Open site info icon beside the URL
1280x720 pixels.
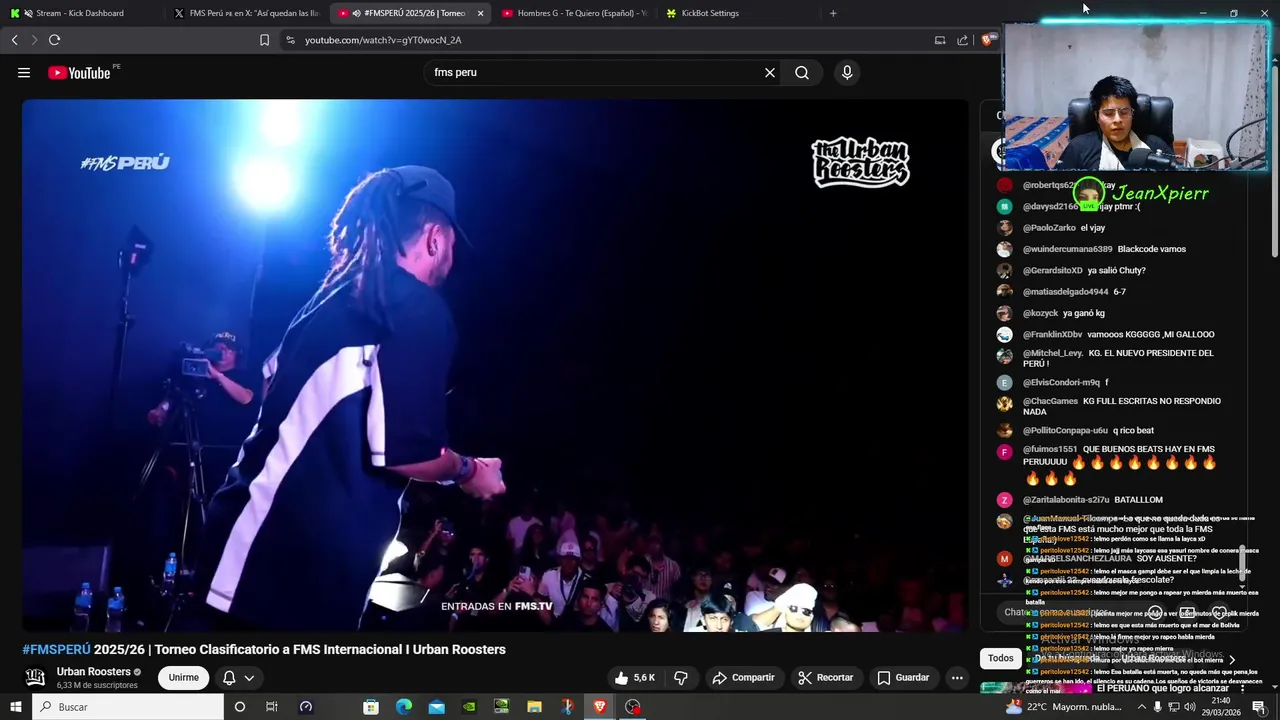coord(290,40)
